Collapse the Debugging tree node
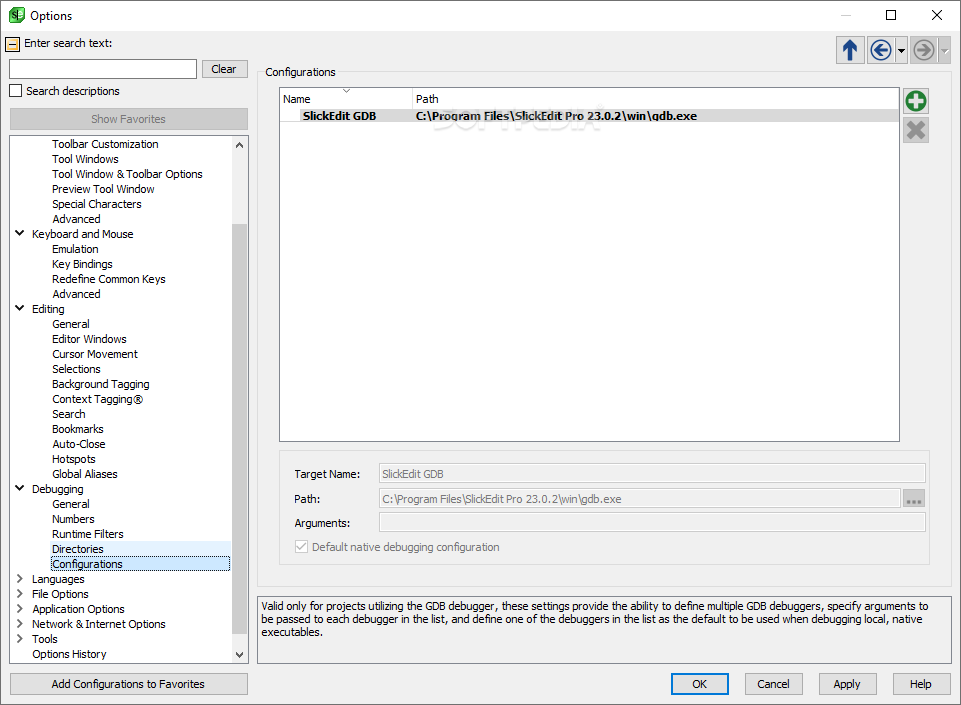Screen dimensions: 961x705 pyautogui.click(x=20, y=489)
